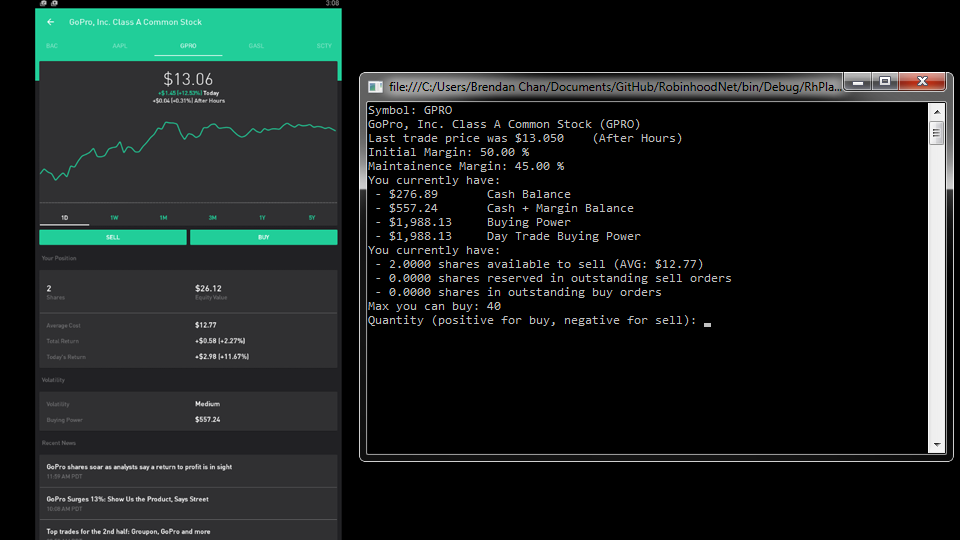Select the GPRO stock tab
Screen dimensions: 960x540
[x=188, y=46]
